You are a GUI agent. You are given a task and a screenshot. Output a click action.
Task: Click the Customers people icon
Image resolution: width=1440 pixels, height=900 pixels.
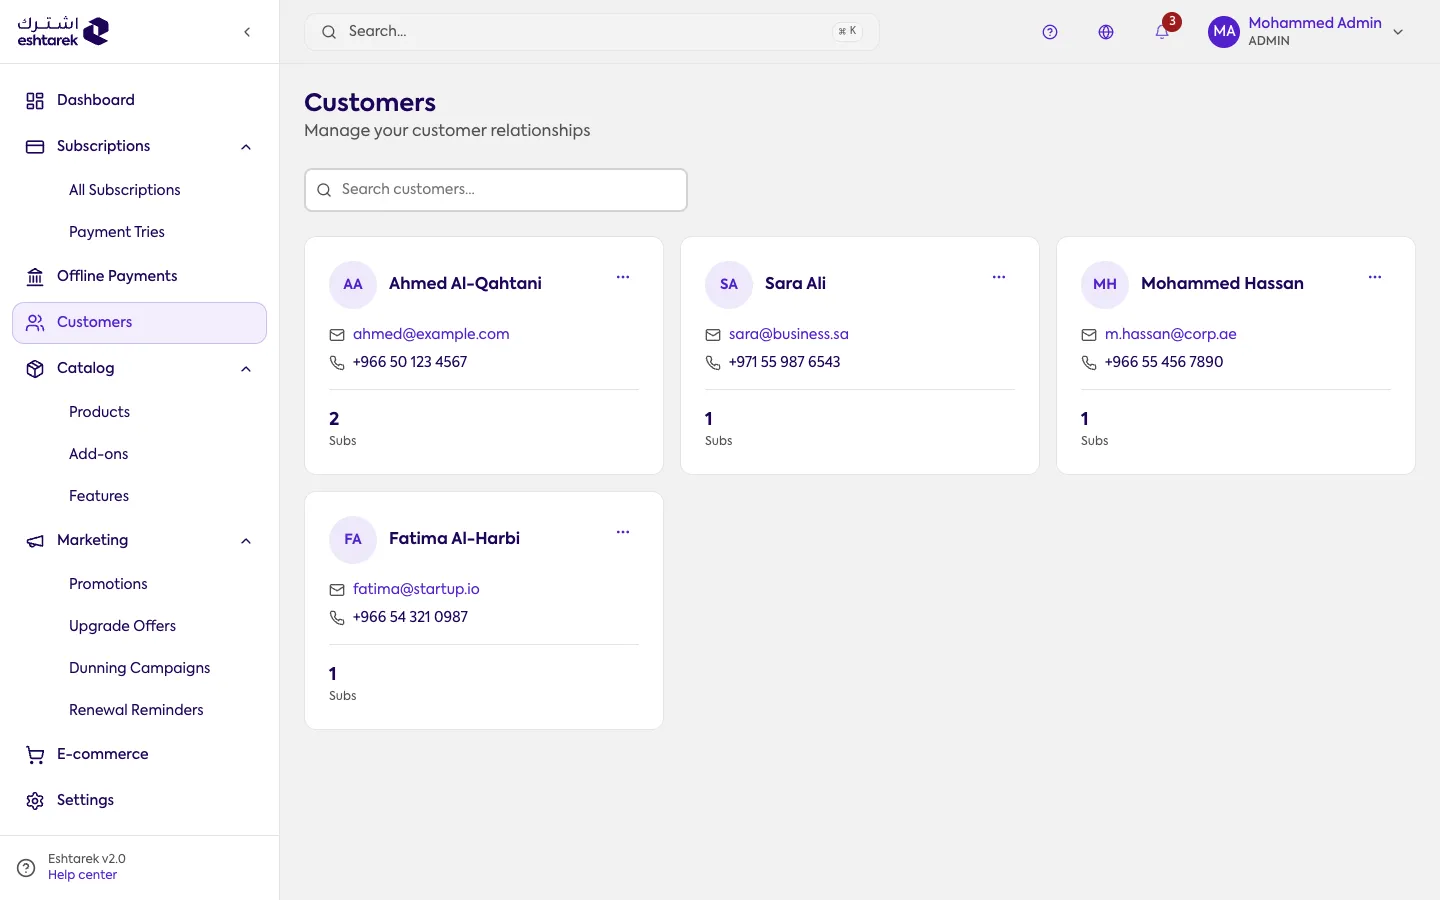pos(35,323)
